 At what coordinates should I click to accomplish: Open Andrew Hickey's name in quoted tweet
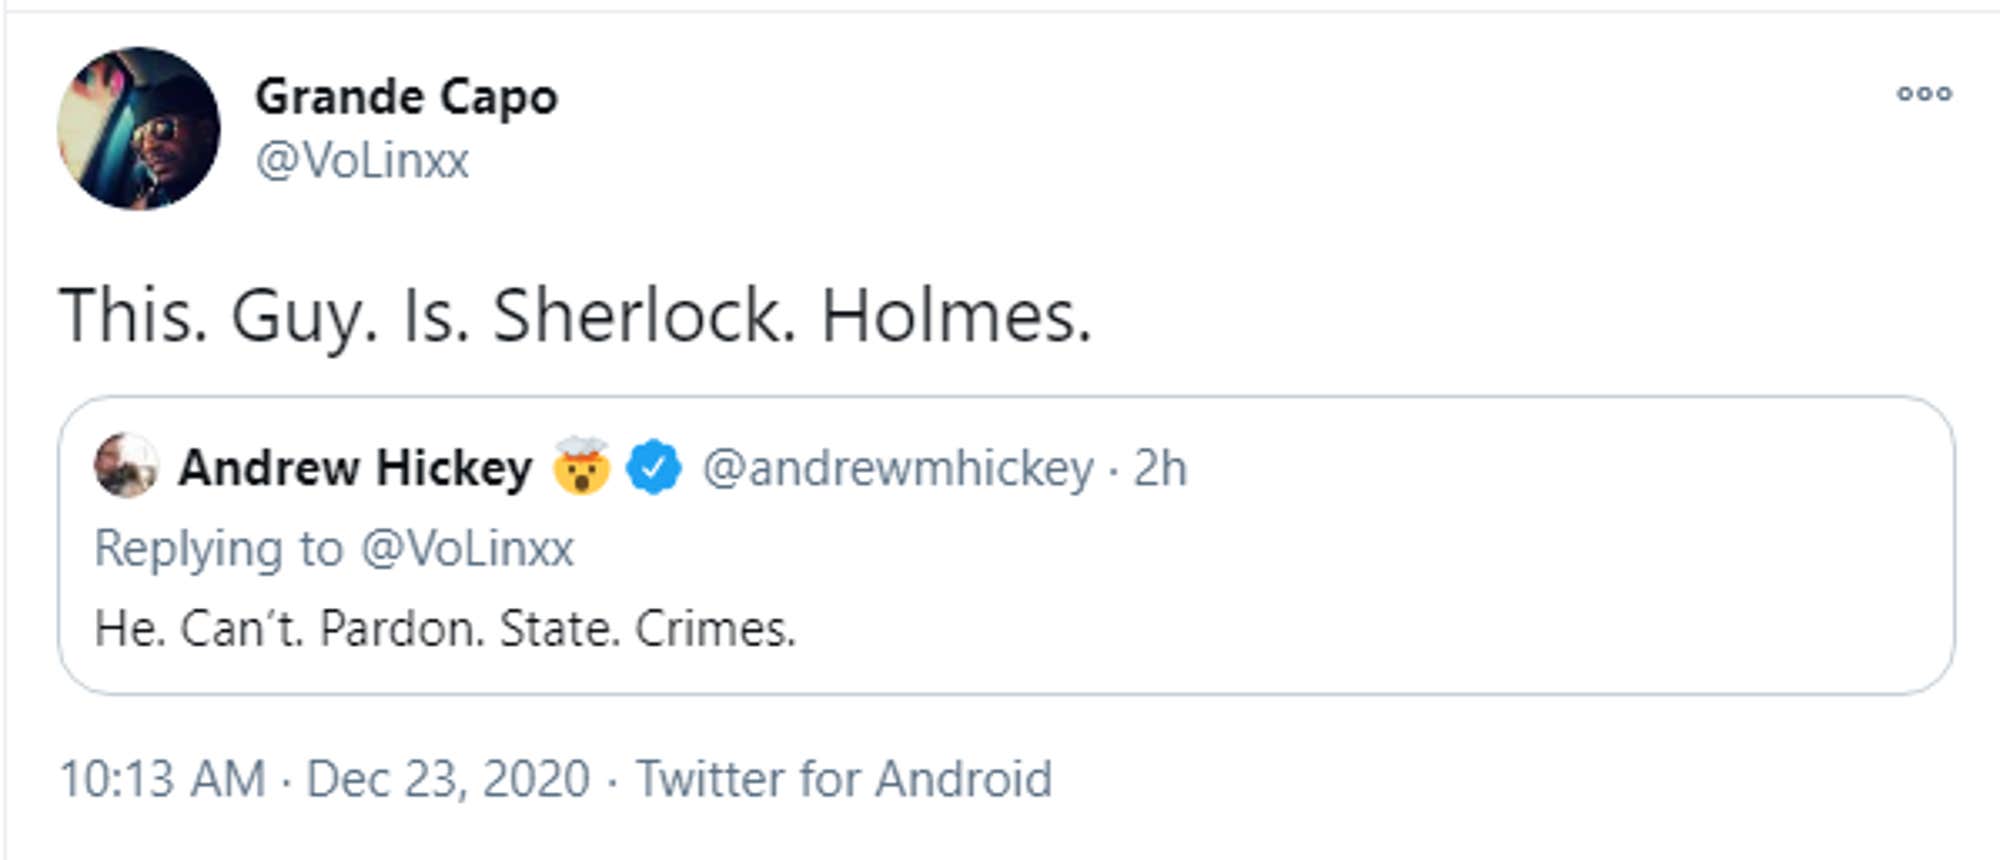tap(355, 467)
